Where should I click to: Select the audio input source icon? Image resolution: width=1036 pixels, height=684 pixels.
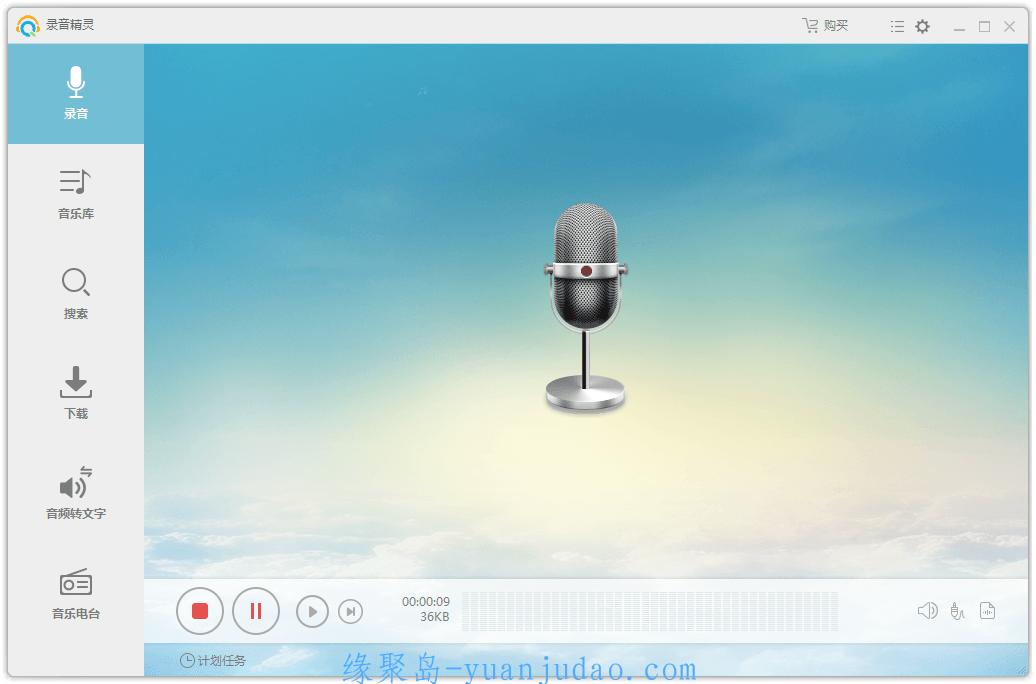957,611
